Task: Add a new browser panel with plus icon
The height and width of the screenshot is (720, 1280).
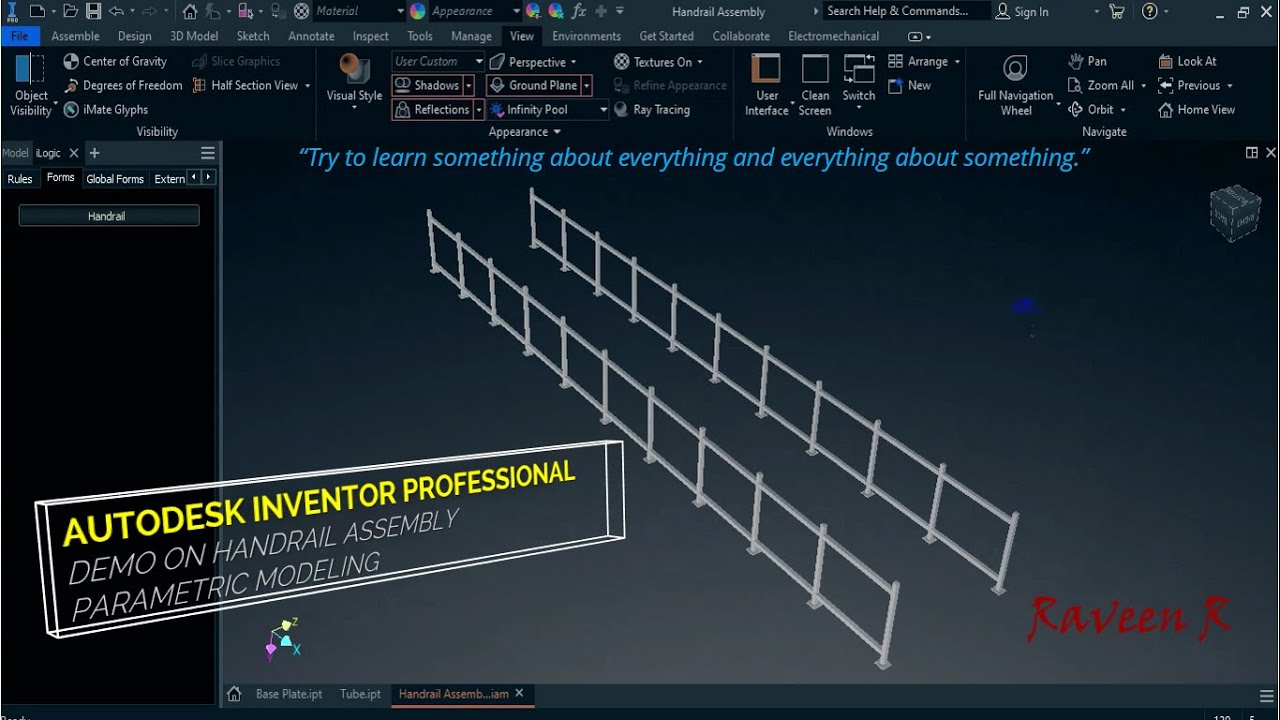Action: coord(94,153)
